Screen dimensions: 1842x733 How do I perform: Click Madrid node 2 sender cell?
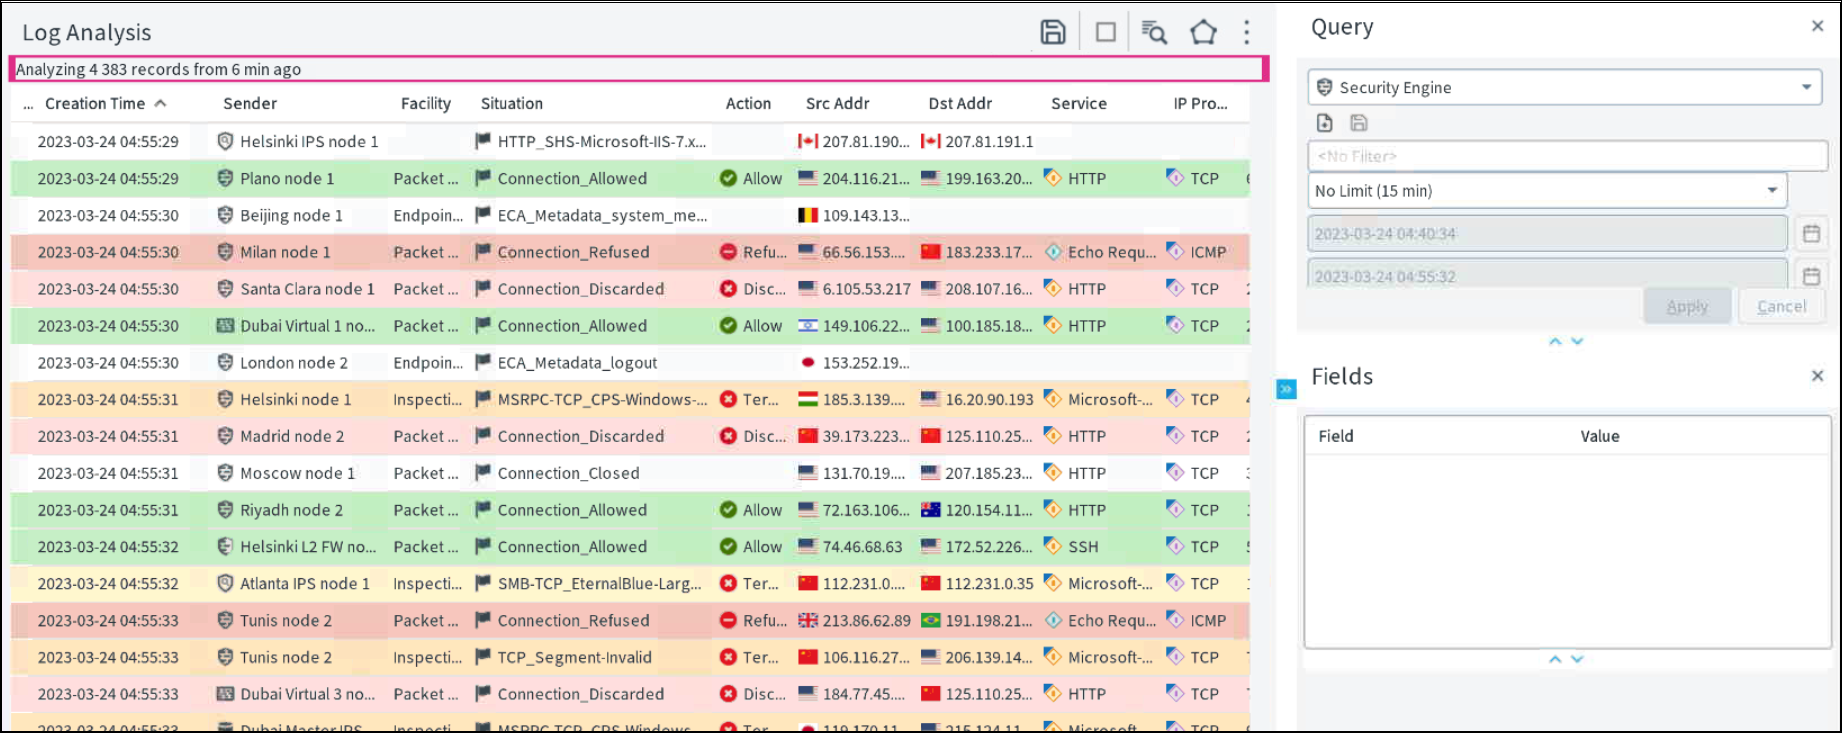pyautogui.click(x=292, y=436)
